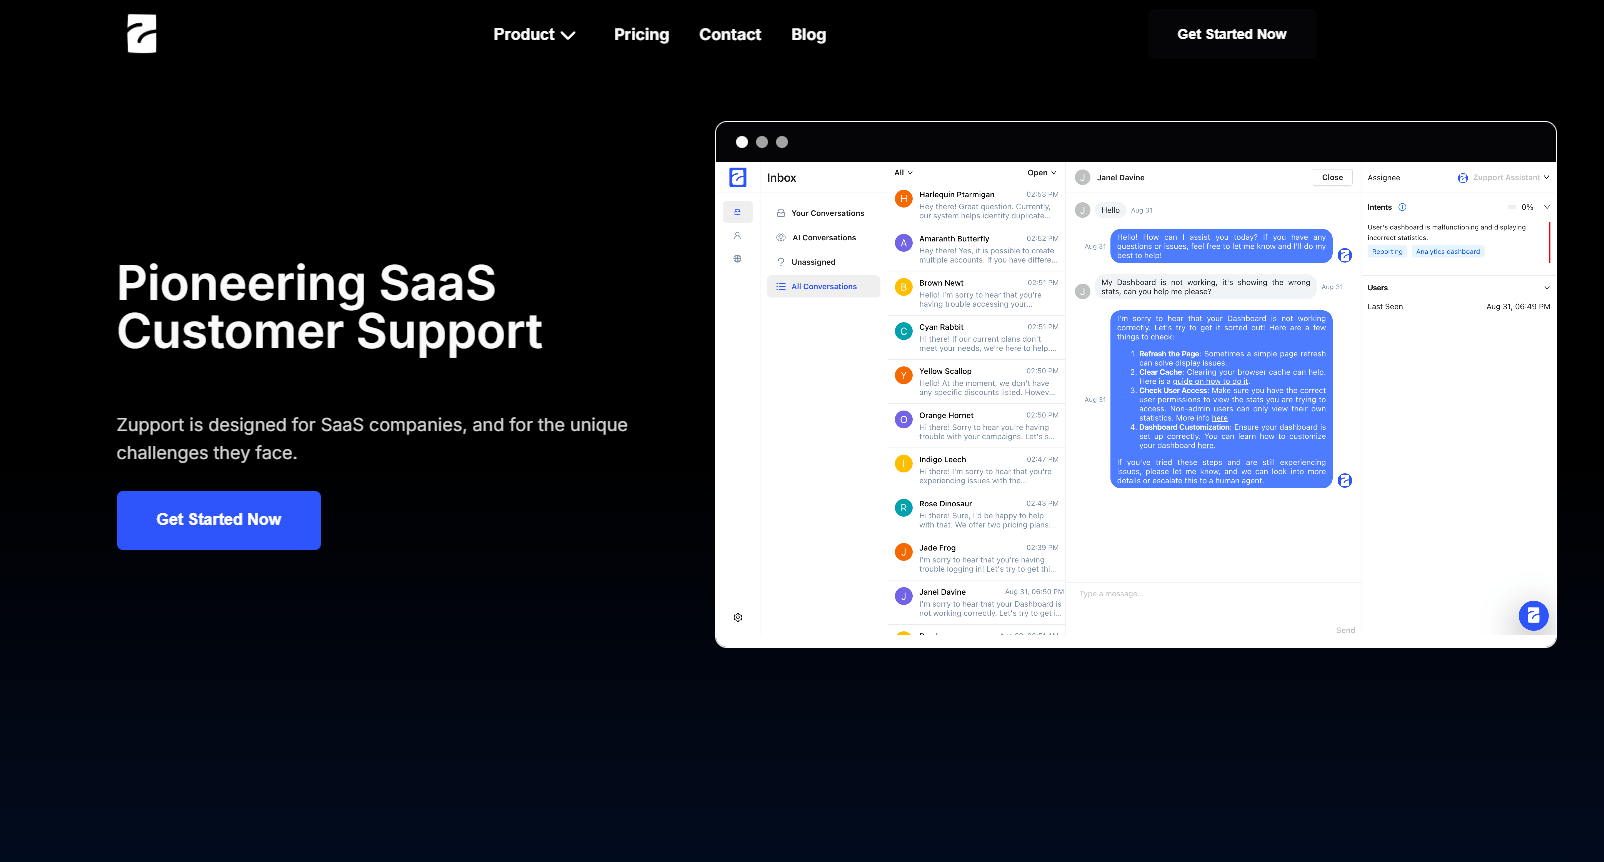Click the Intents info icon
This screenshot has height=862, width=1604.
click(1402, 207)
